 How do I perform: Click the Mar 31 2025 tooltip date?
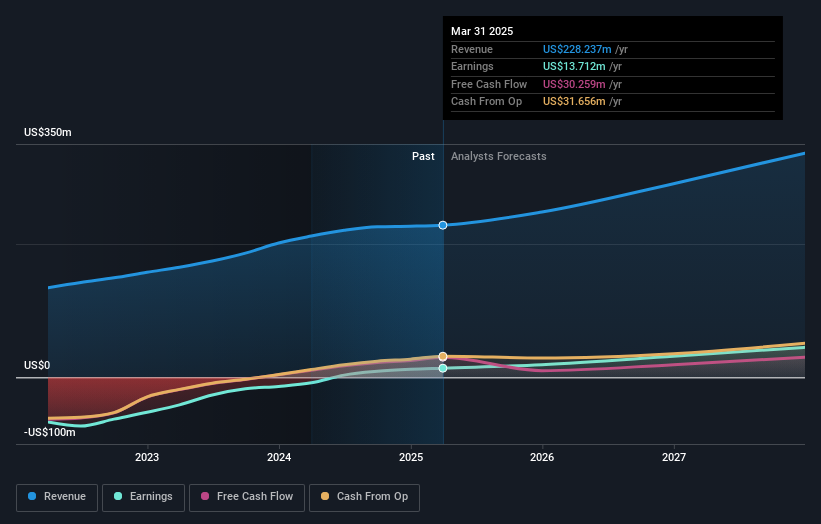pos(482,31)
